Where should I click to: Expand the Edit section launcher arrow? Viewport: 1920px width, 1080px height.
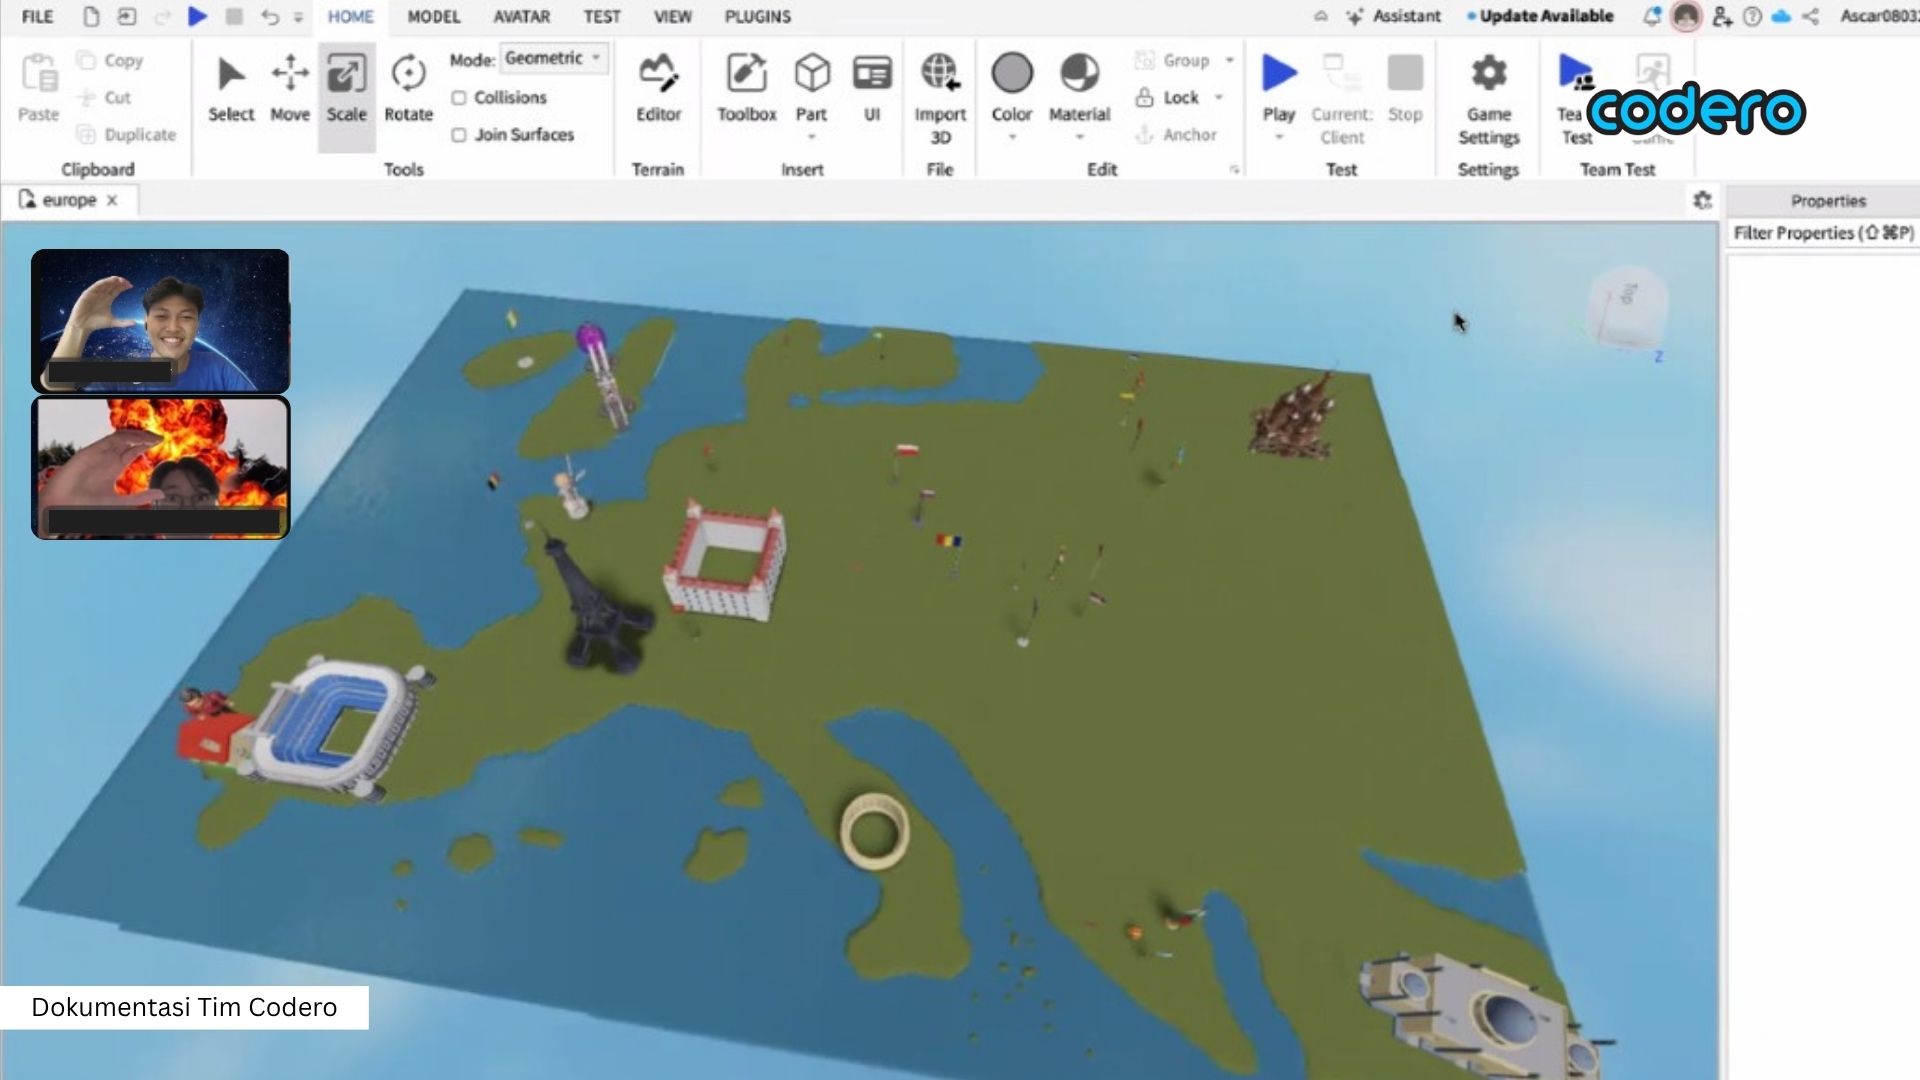pos(1235,170)
